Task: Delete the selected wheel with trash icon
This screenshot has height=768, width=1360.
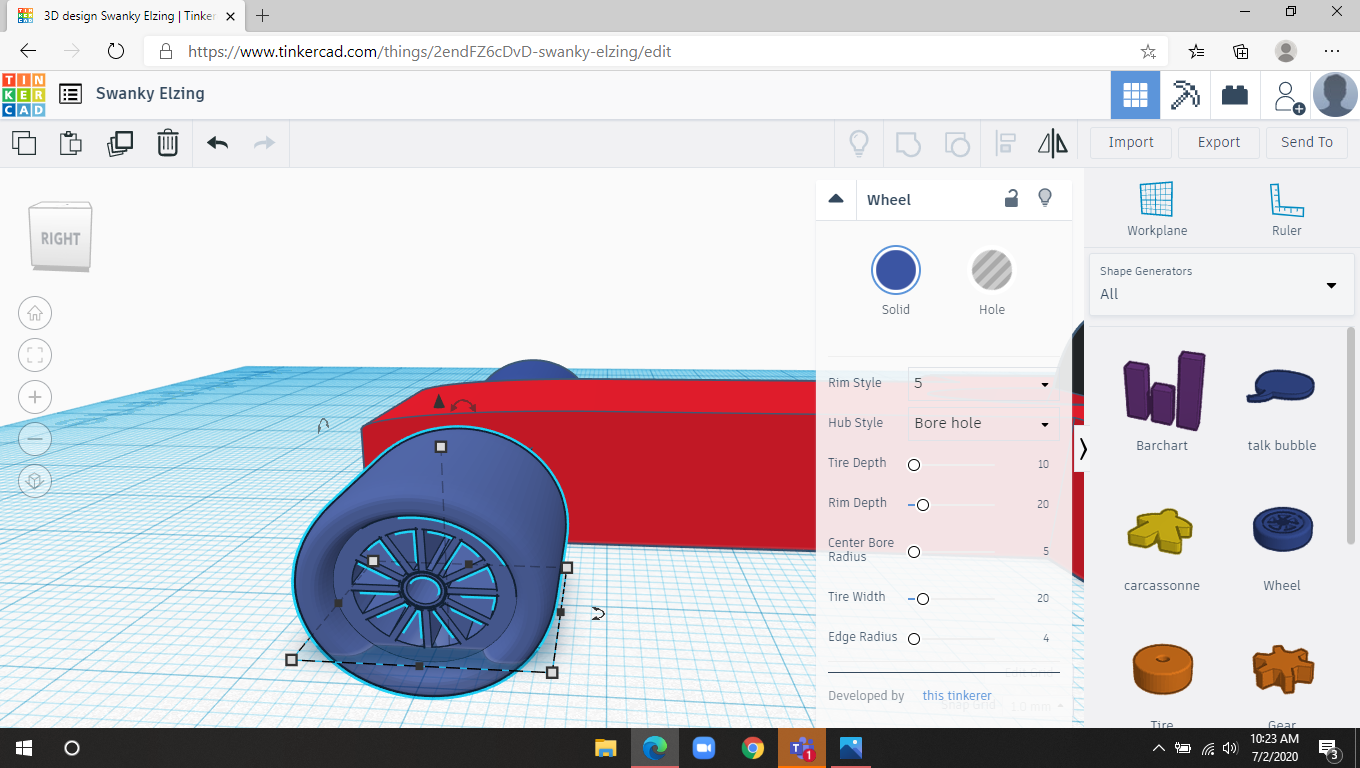Action: pyautogui.click(x=168, y=143)
